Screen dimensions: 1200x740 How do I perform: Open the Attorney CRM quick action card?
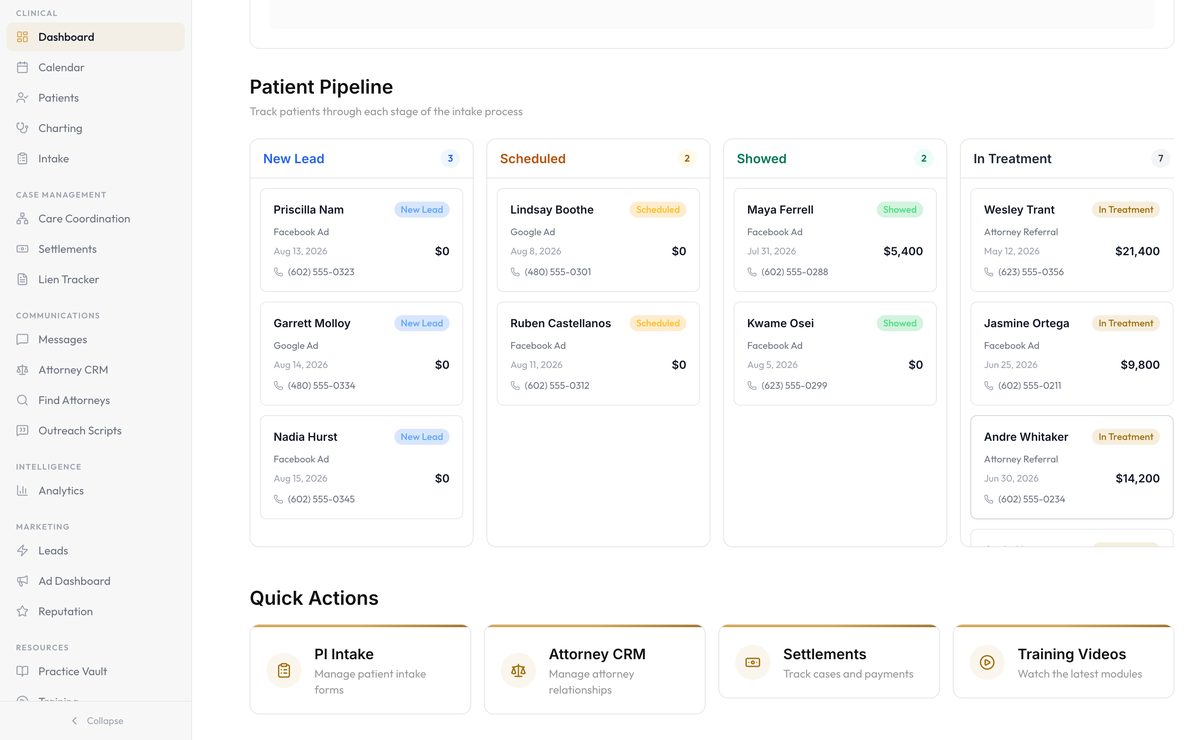[x=594, y=670]
